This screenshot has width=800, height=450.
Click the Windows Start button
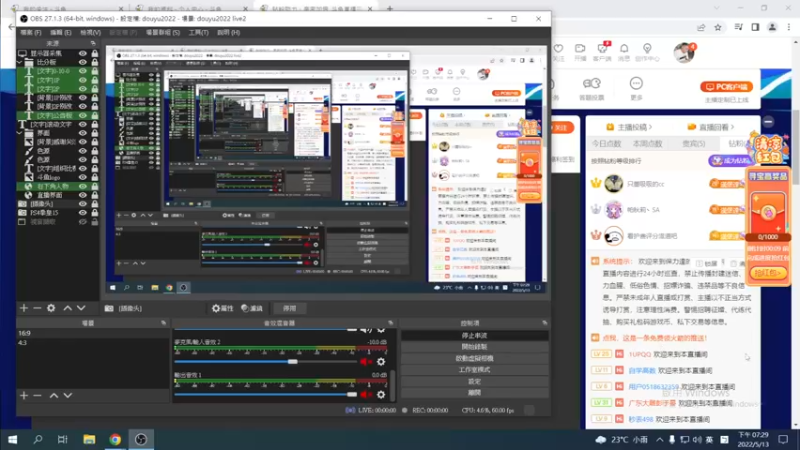(13, 439)
